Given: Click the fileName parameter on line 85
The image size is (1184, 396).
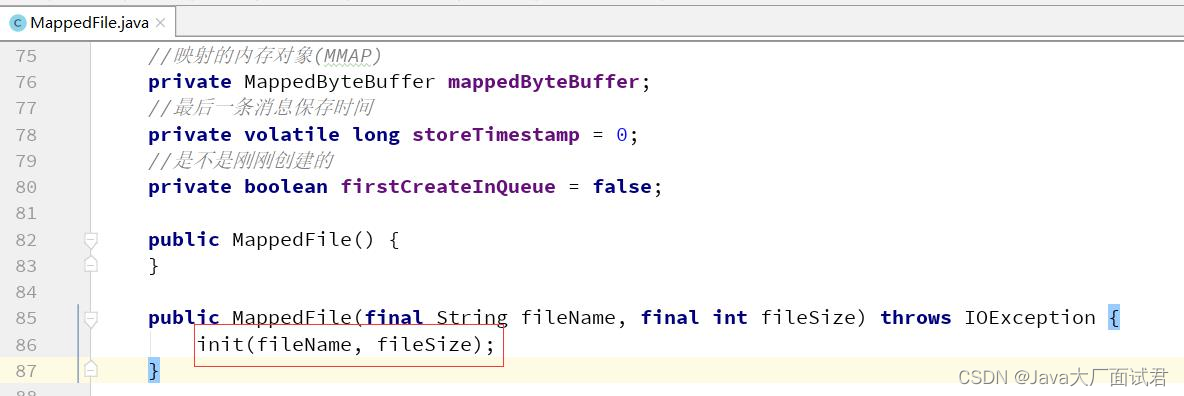Looking at the screenshot, I should 568,317.
